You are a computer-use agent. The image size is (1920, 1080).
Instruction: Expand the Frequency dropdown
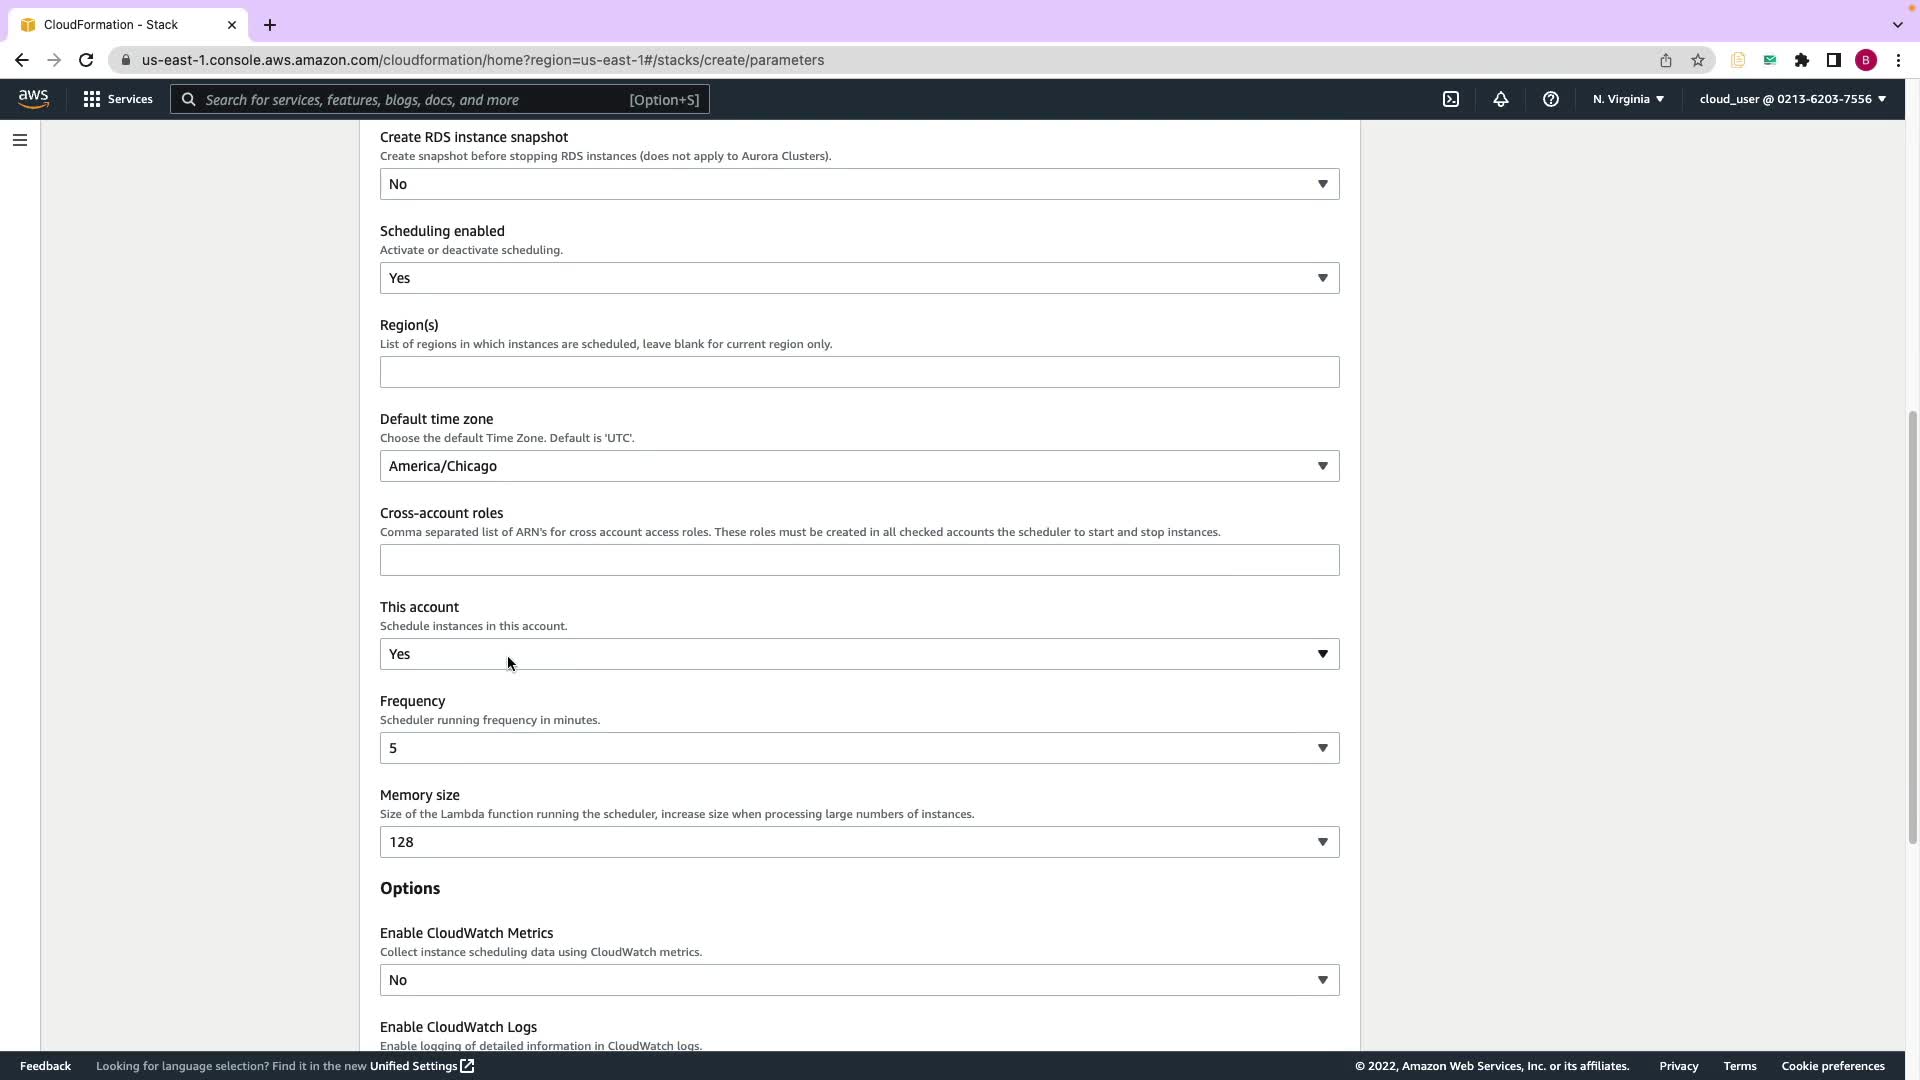pos(859,748)
